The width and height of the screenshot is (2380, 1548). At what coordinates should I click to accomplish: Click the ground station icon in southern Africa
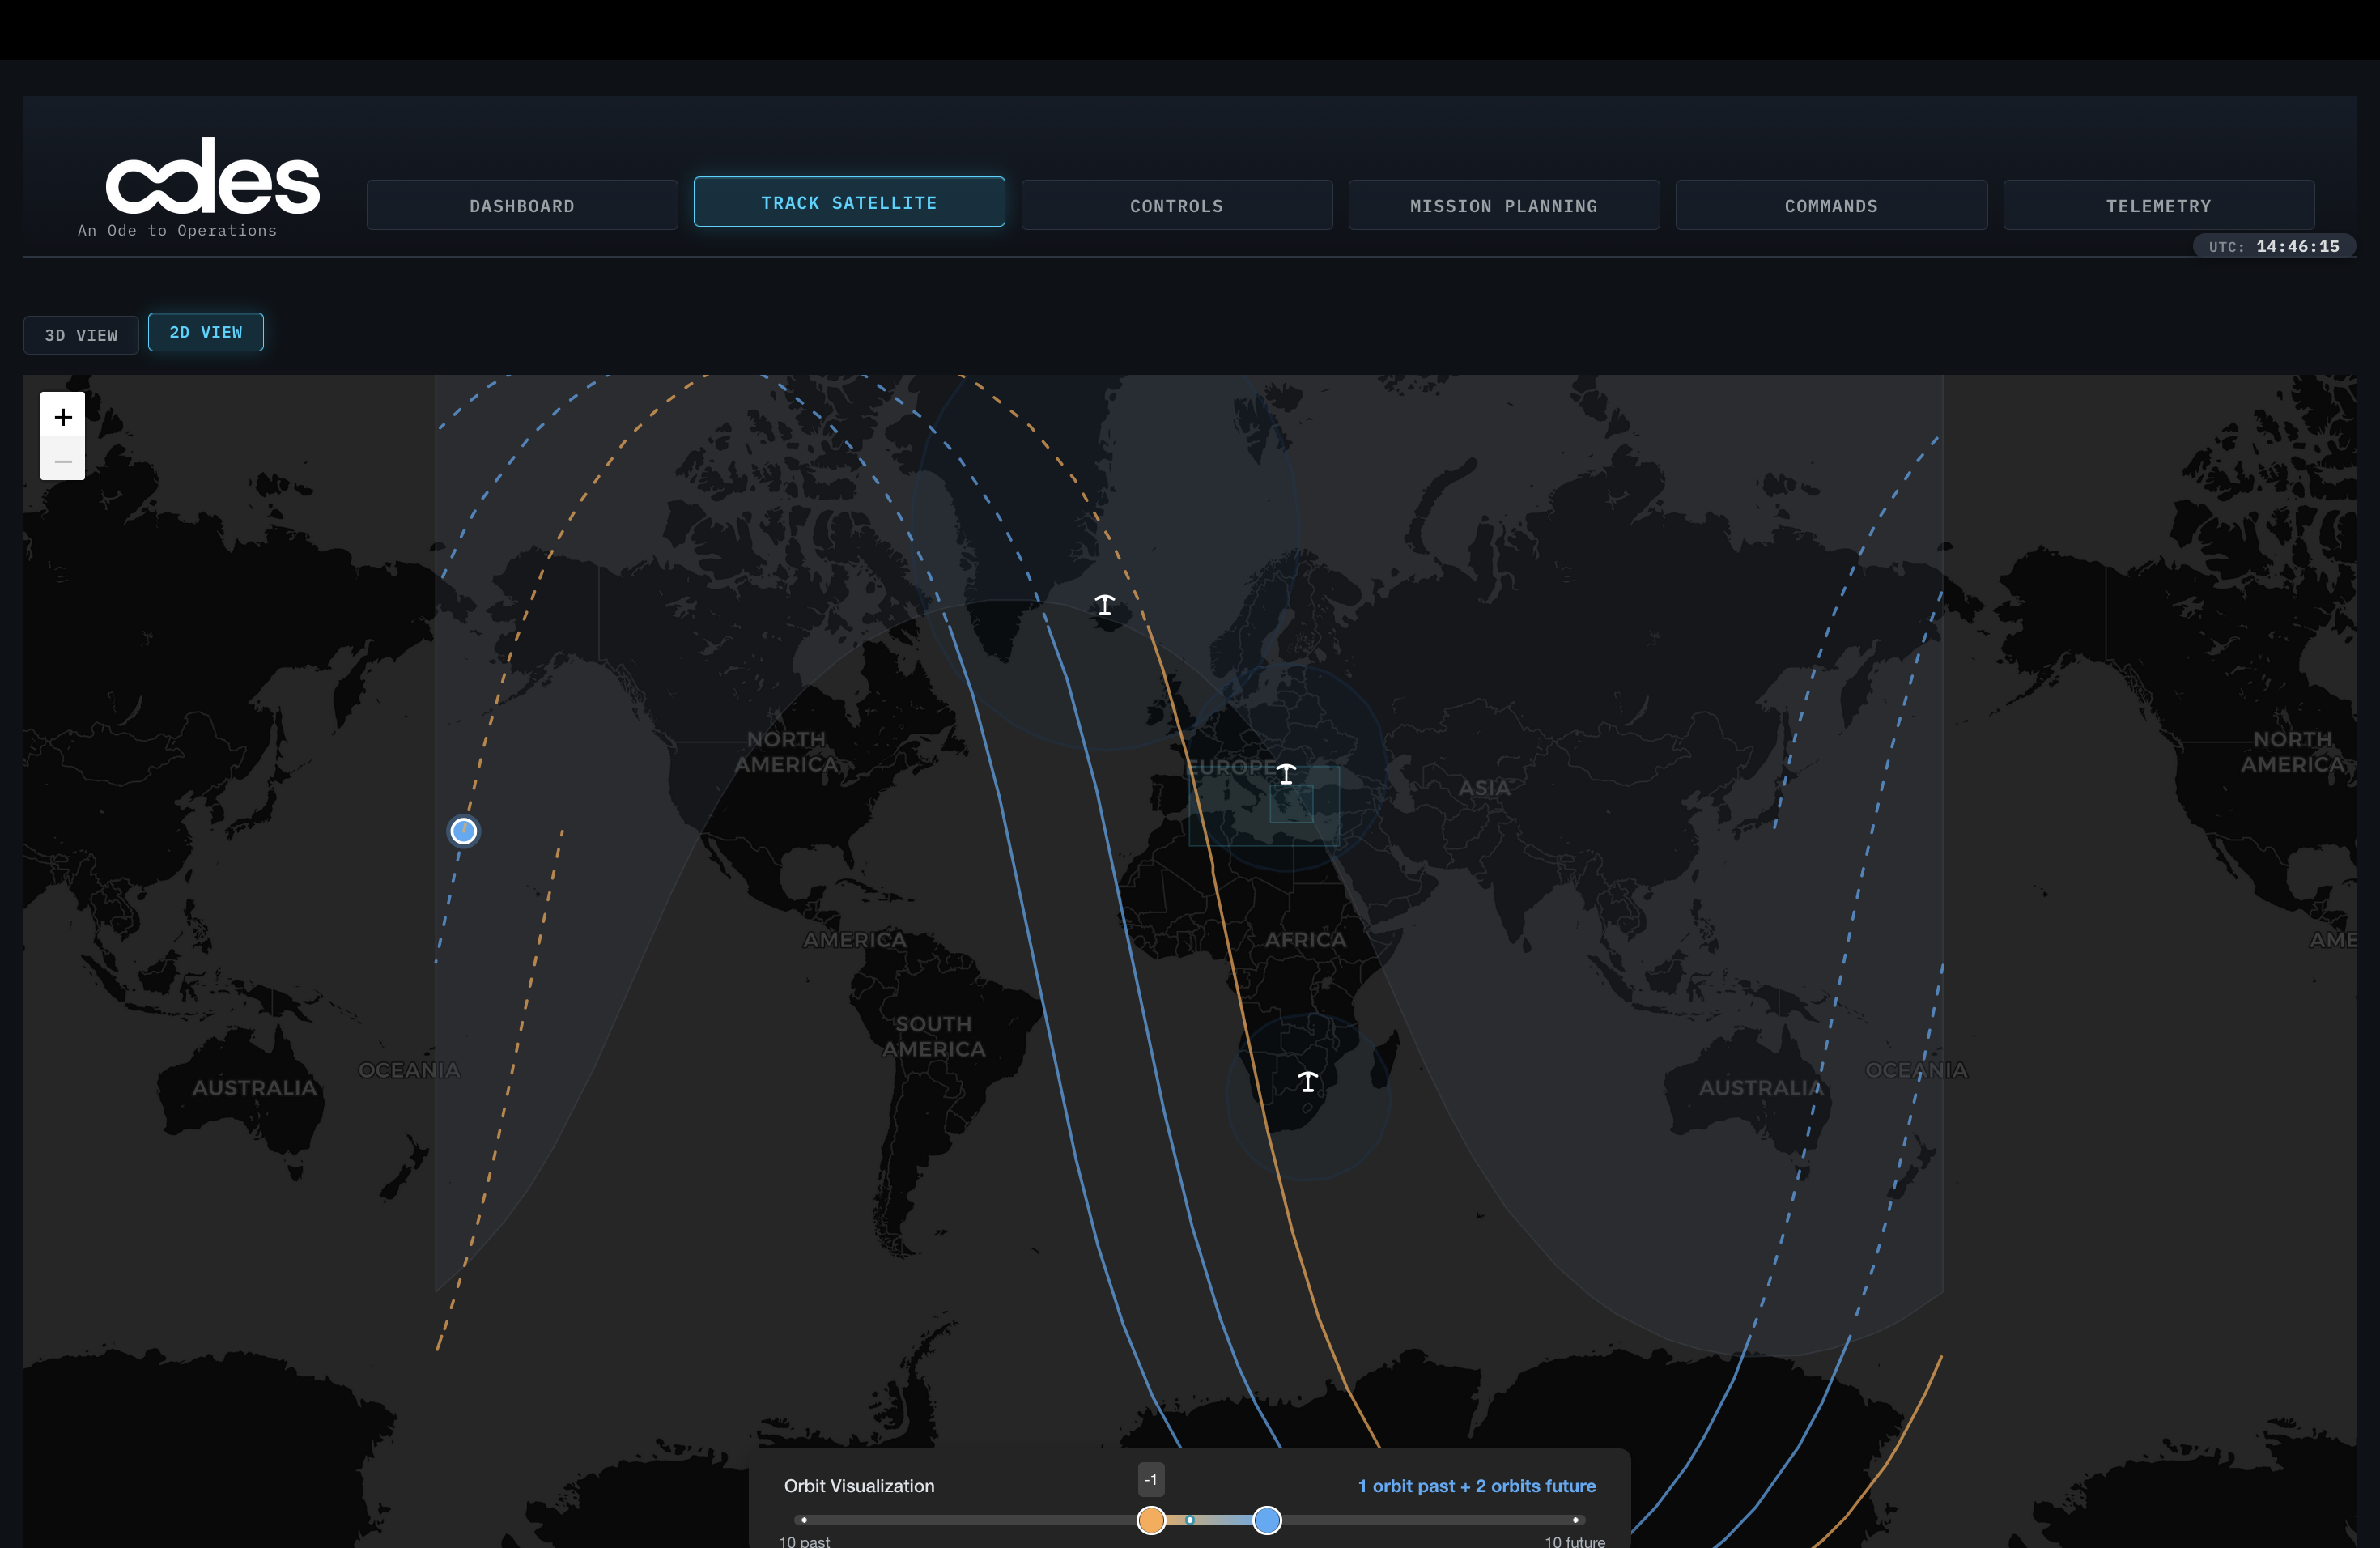pos(1307,1081)
